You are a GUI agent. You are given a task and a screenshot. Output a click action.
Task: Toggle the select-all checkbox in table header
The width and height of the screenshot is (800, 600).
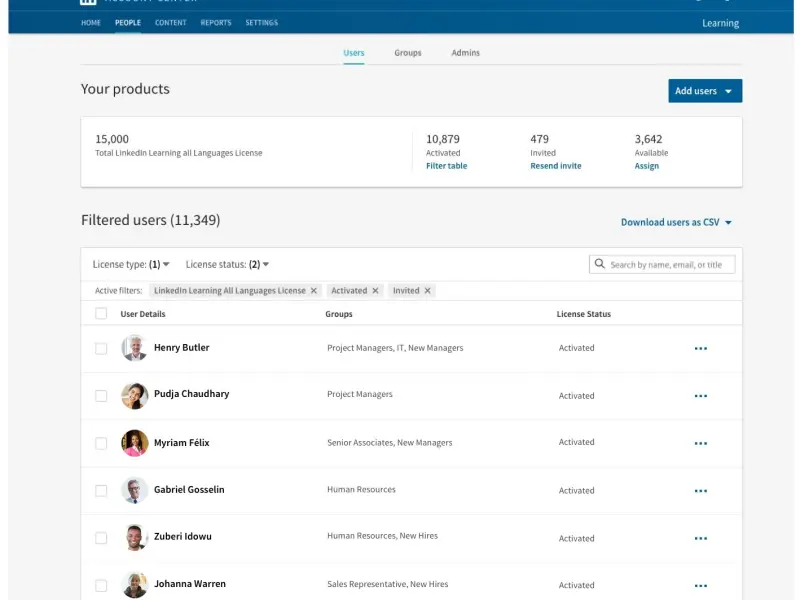tap(101, 314)
